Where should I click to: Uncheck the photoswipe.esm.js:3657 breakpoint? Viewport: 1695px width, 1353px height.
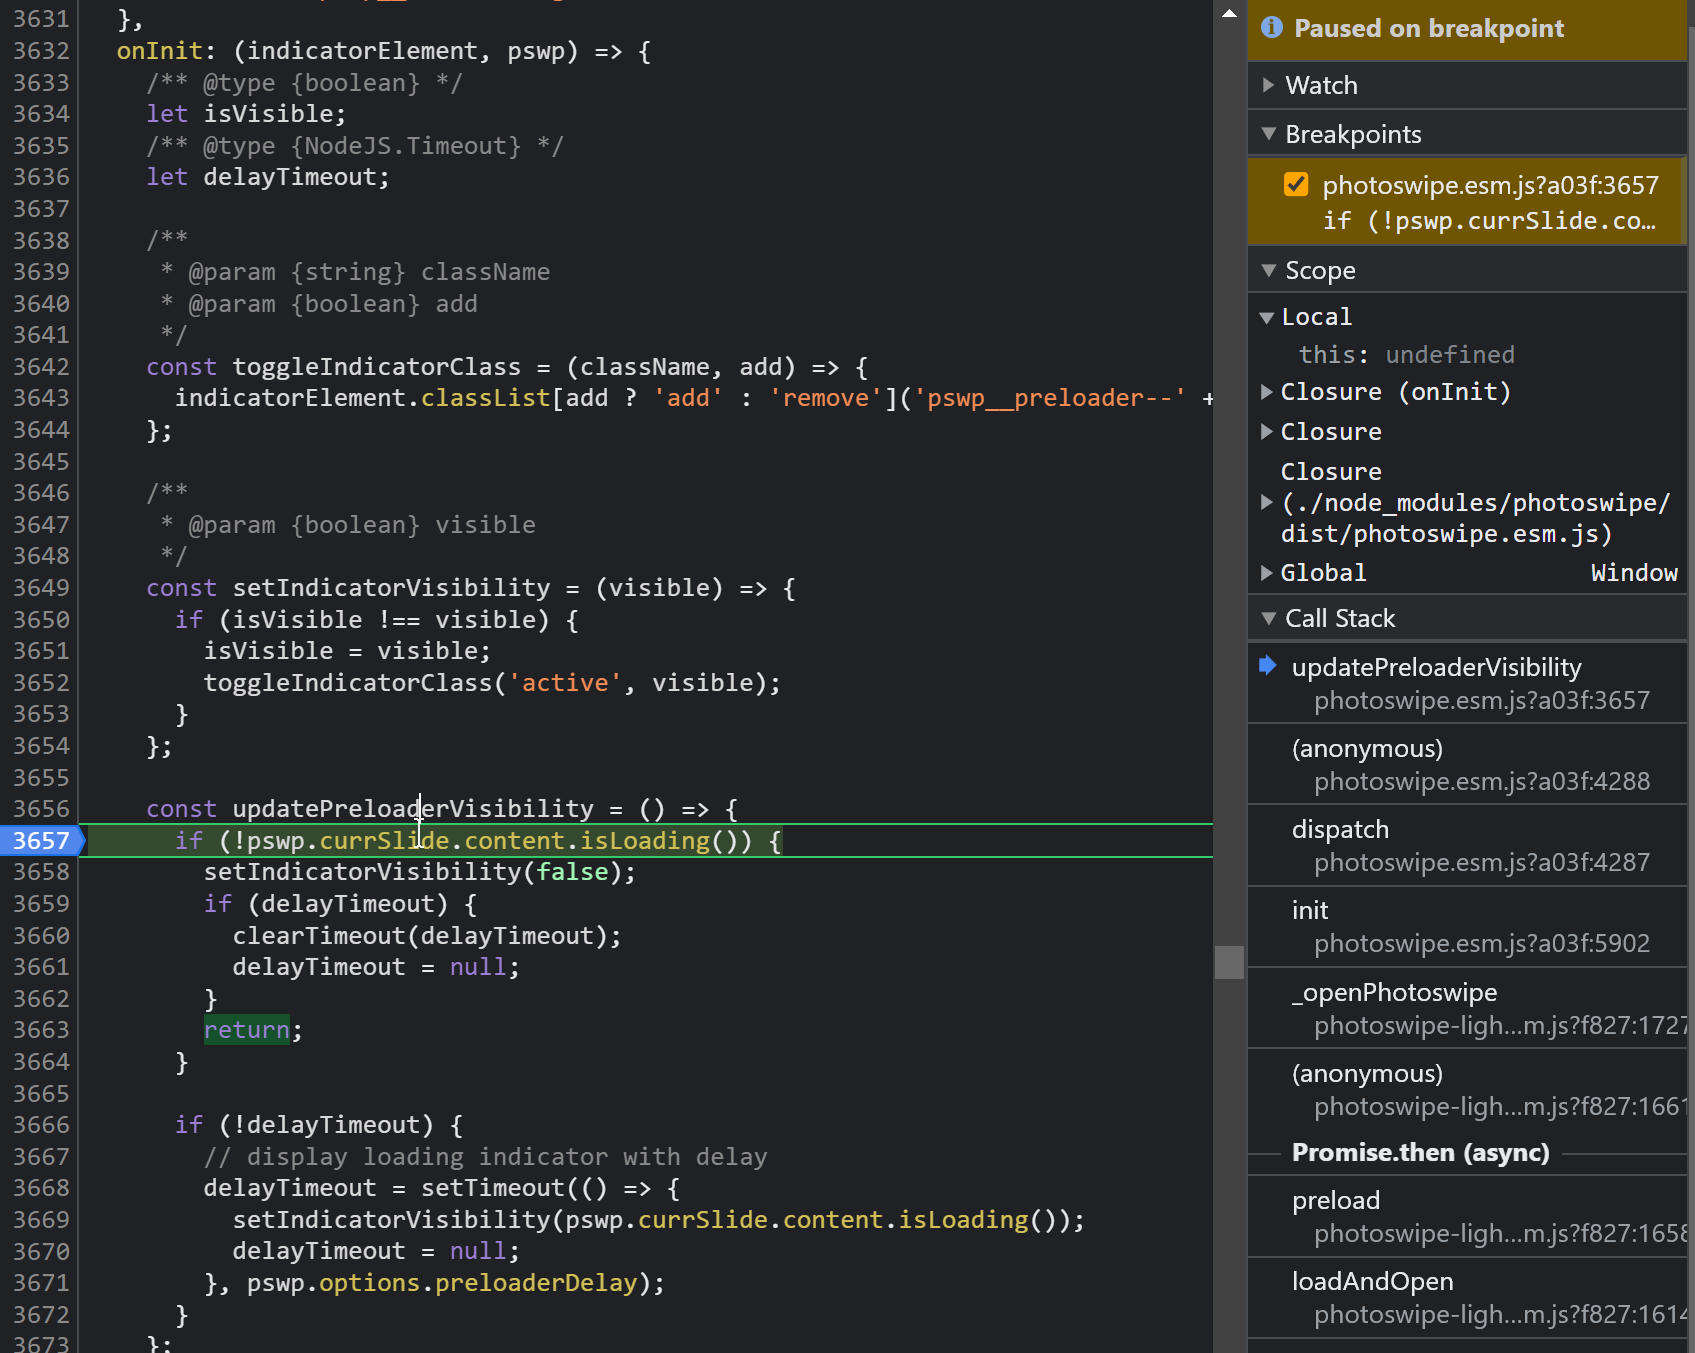pyautogui.click(x=1296, y=184)
